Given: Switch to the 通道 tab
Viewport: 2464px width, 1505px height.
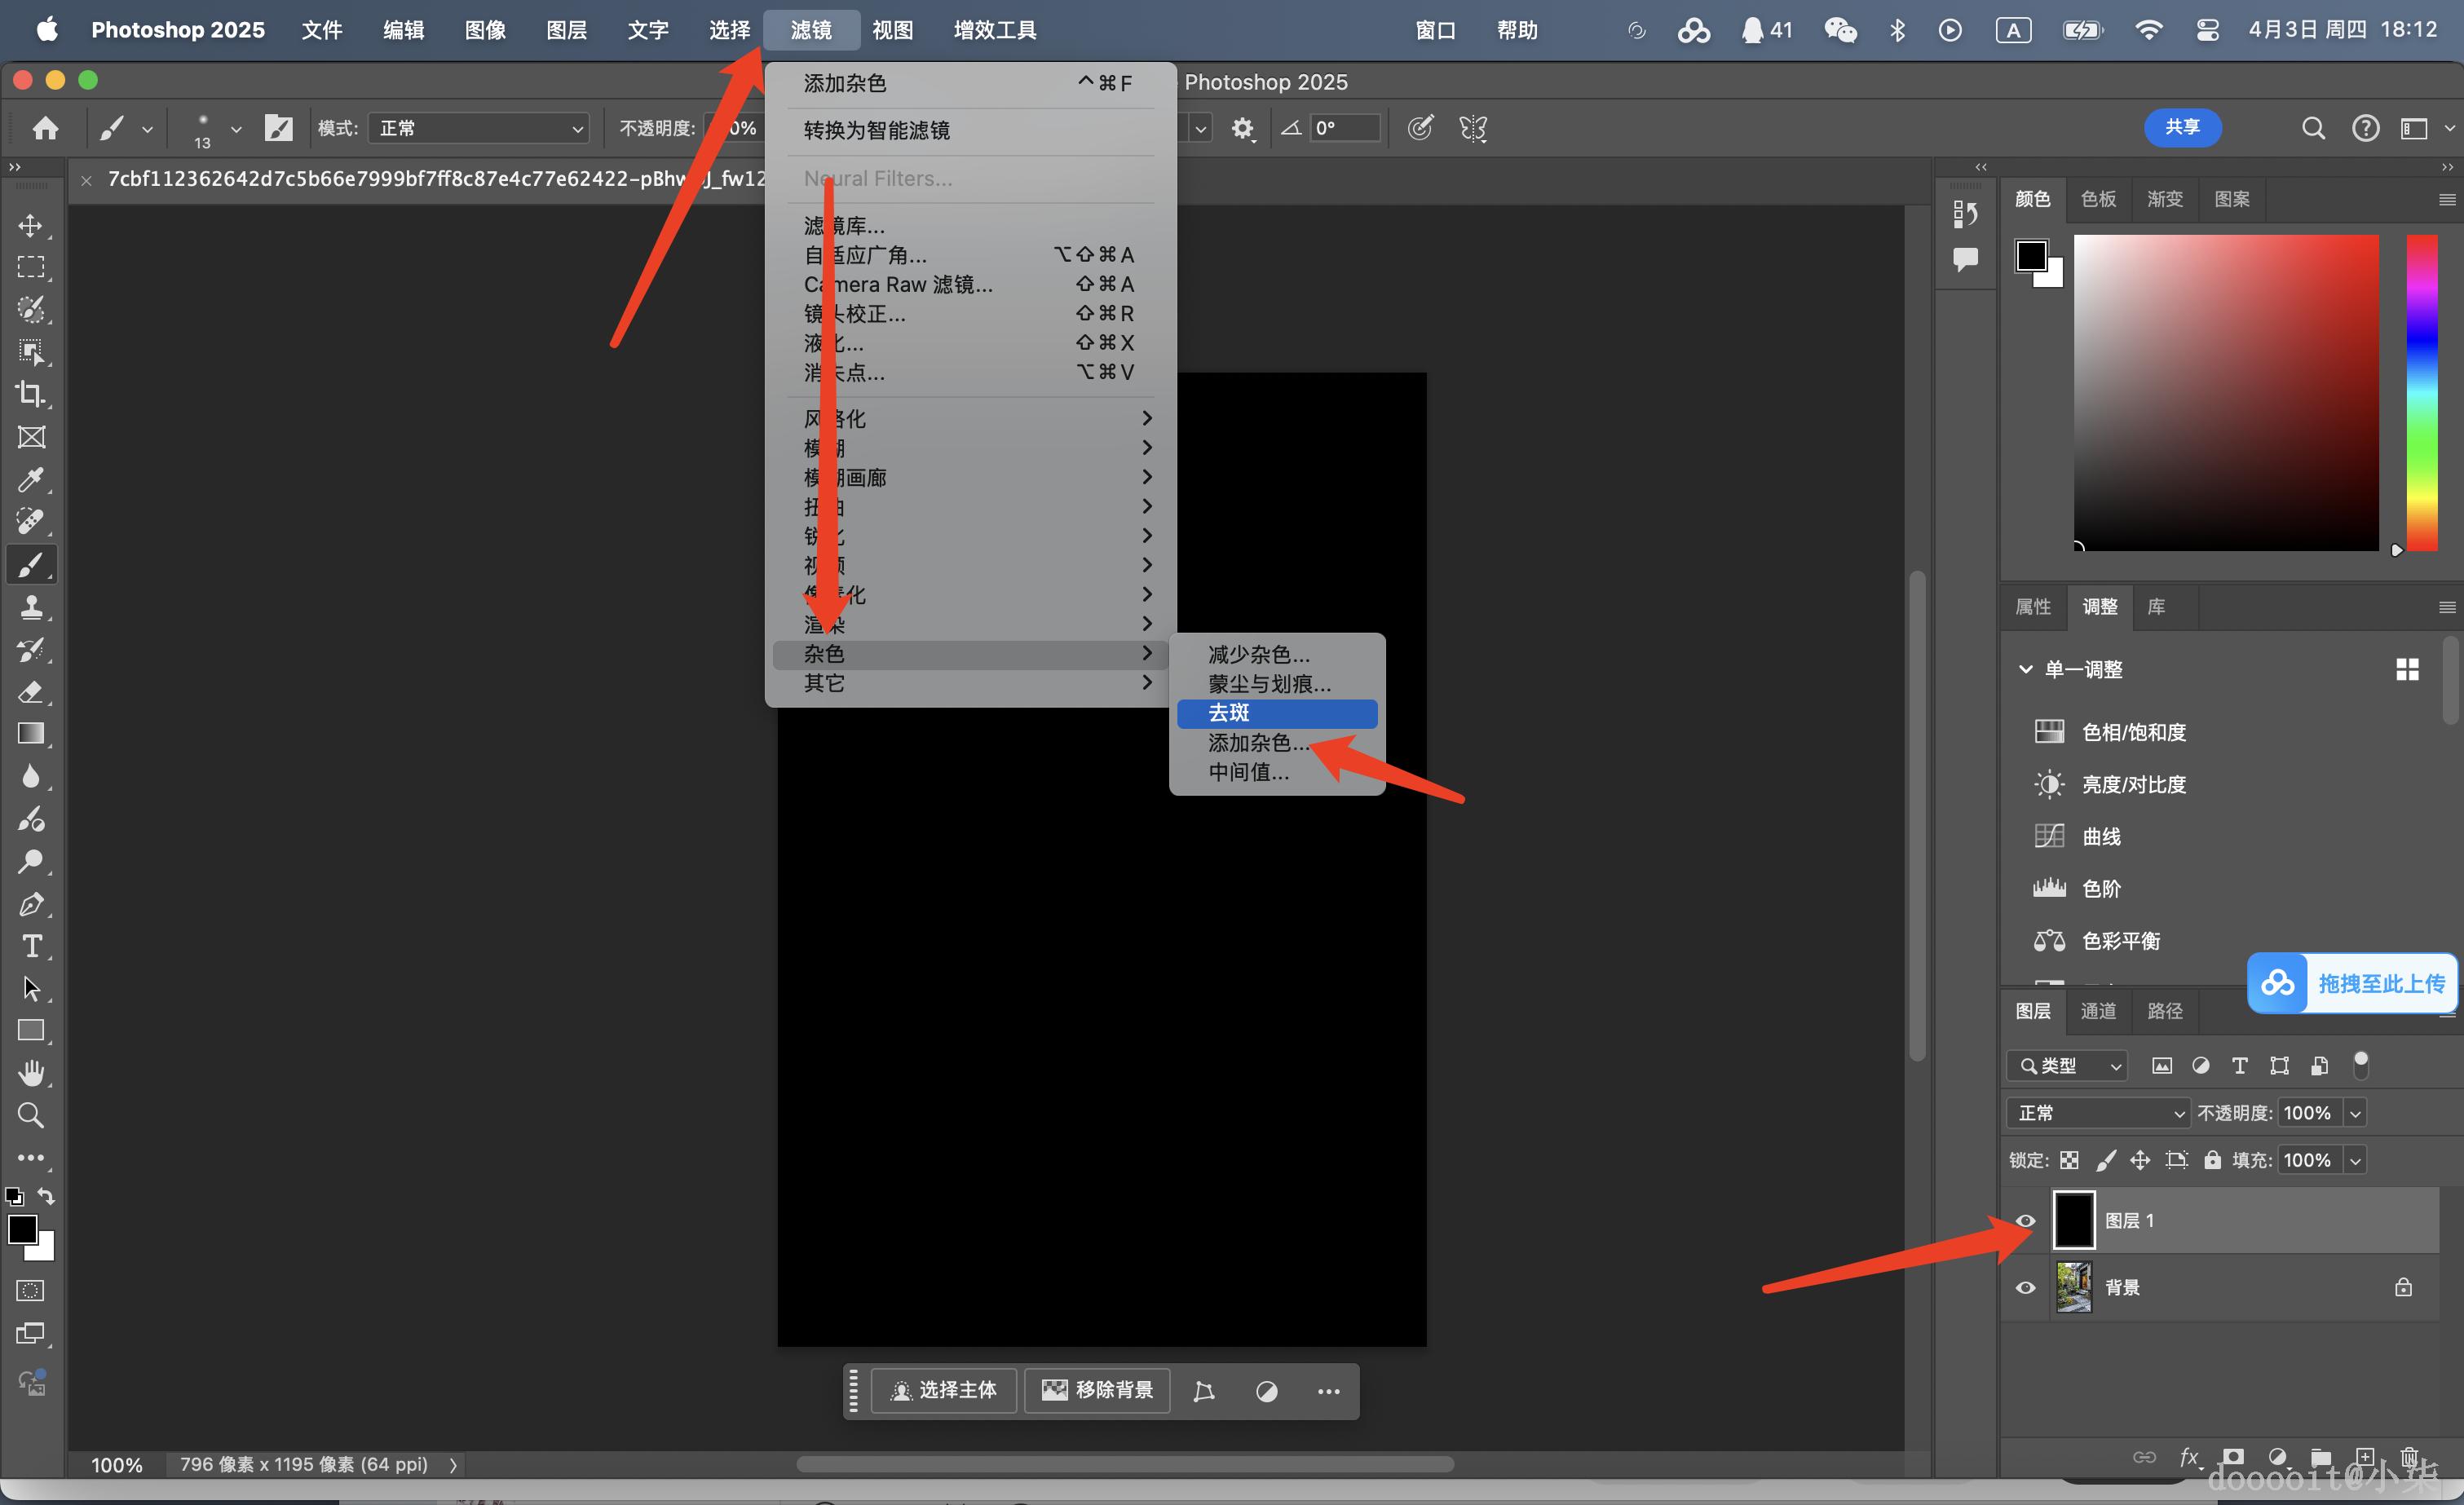Looking at the screenshot, I should point(2098,1011).
